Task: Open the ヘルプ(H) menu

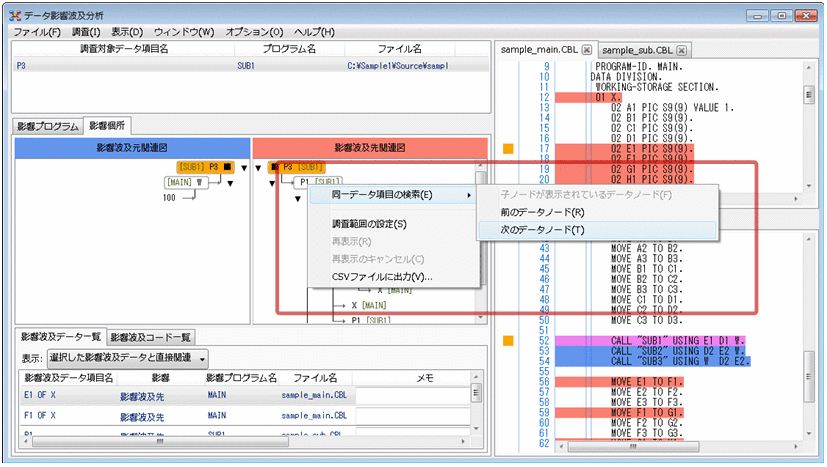Action: tap(314, 32)
